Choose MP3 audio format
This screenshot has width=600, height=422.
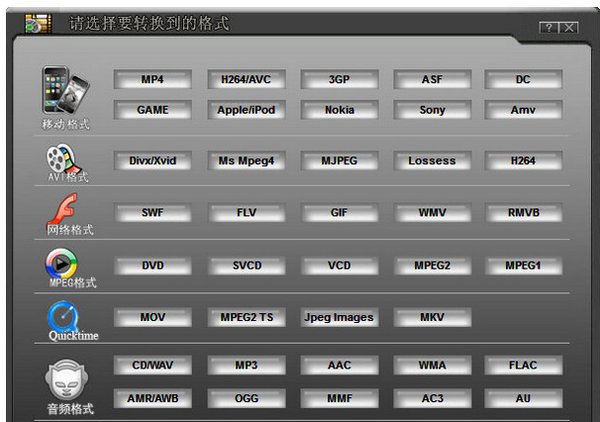click(x=245, y=365)
